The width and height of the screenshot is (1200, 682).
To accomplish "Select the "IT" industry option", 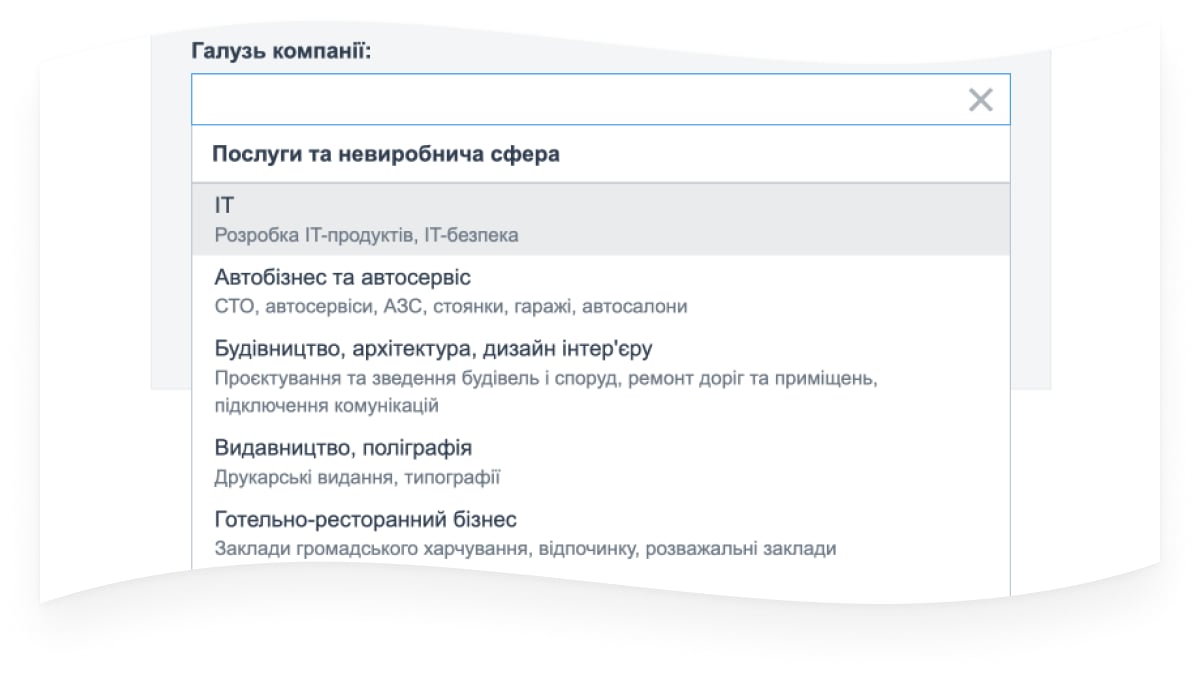I will (224, 206).
